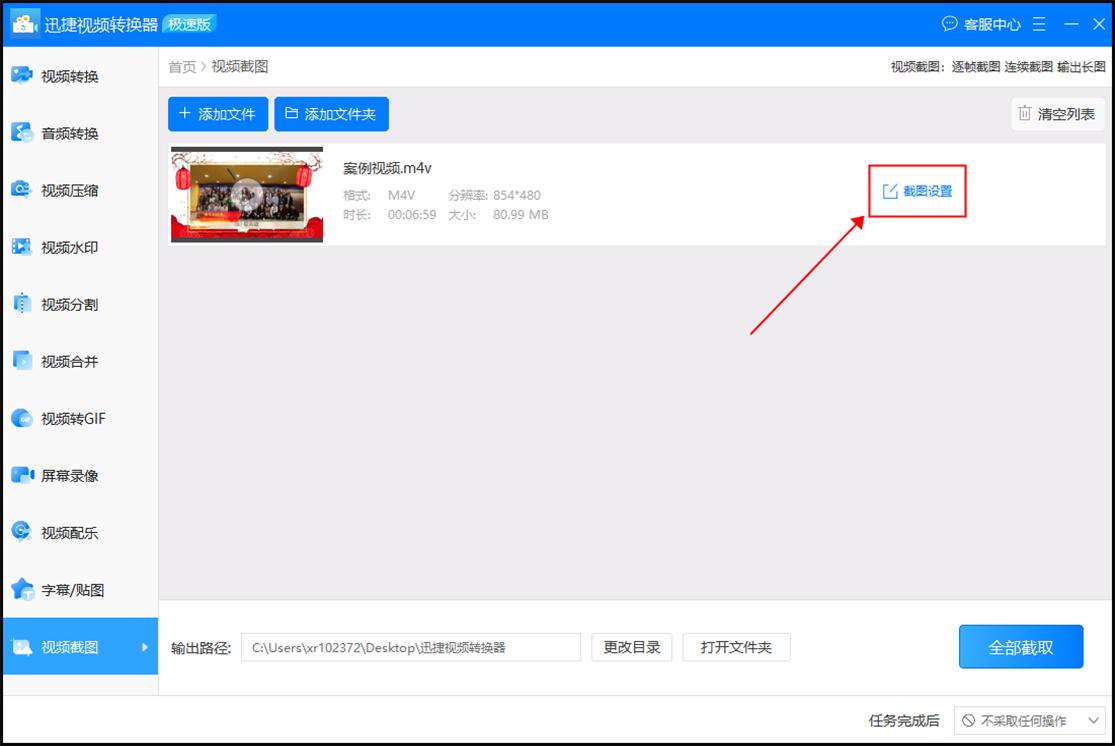This screenshot has height=746, width=1115.
Task: Open the hamburger menu at top right
Action: pyautogui.click(x=1038, y=23)
